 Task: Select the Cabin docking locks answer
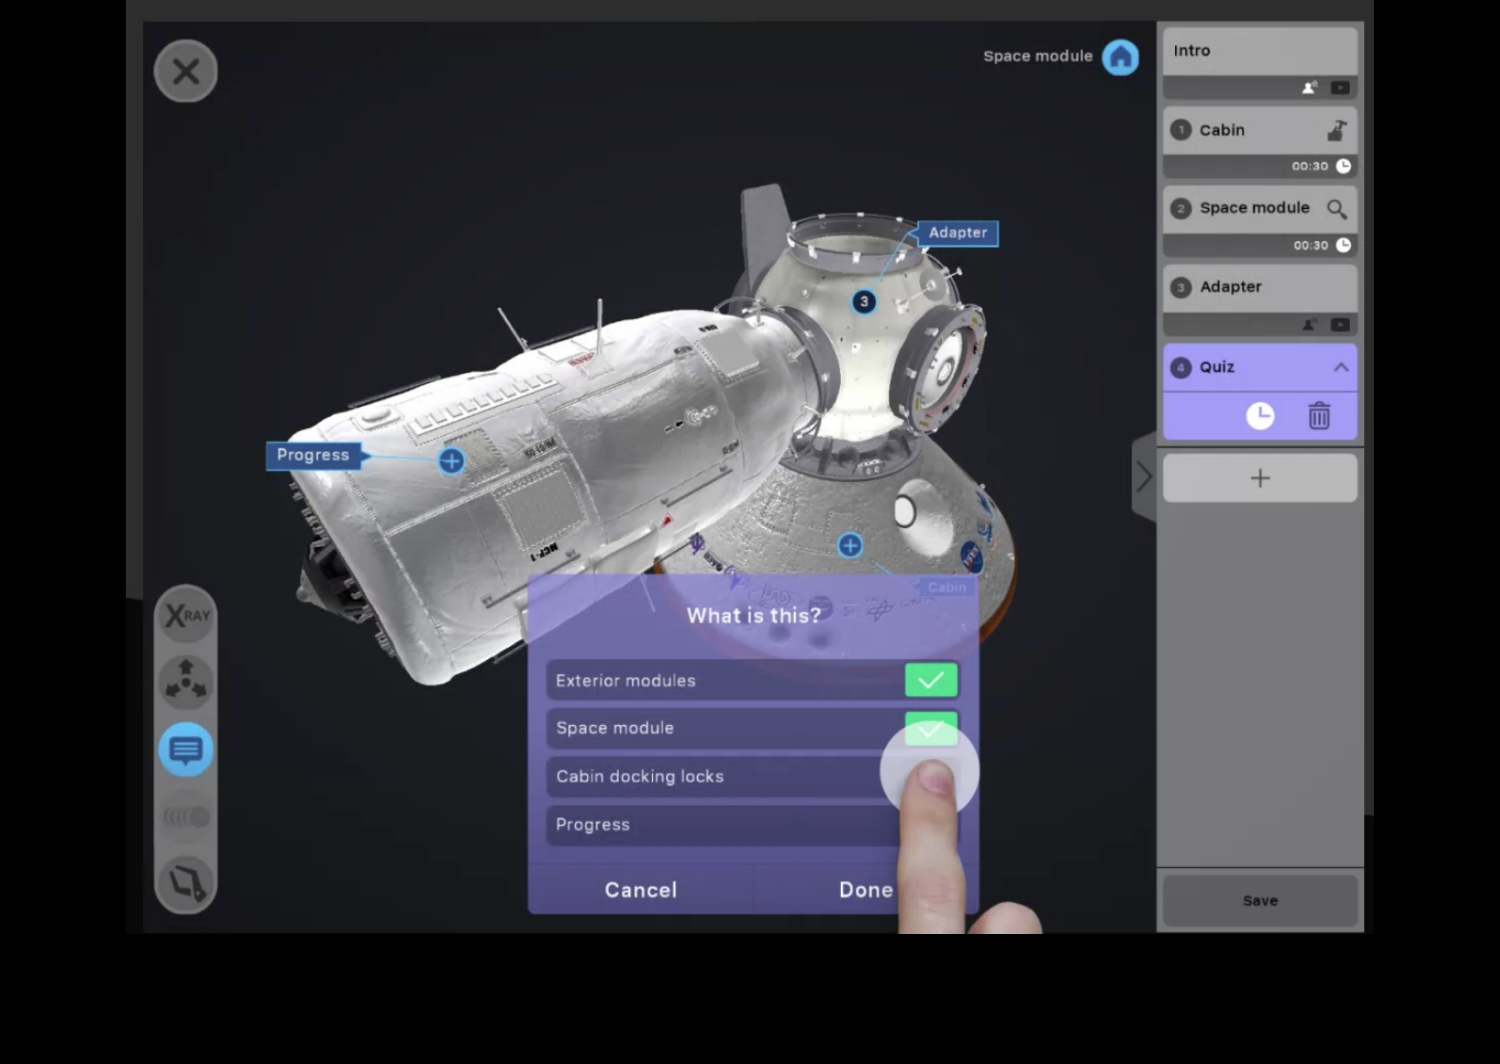752,776
